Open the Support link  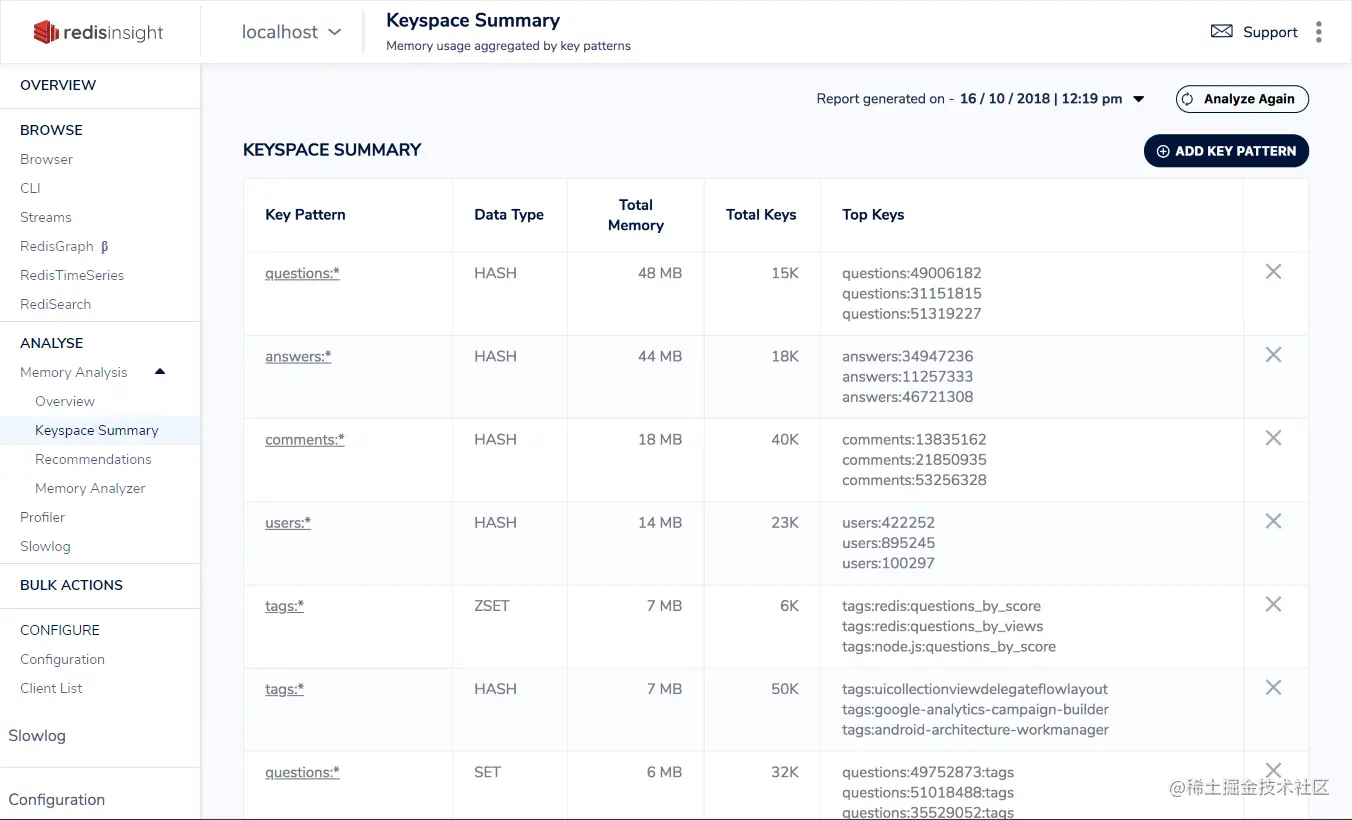click(x=1270, y=32)
